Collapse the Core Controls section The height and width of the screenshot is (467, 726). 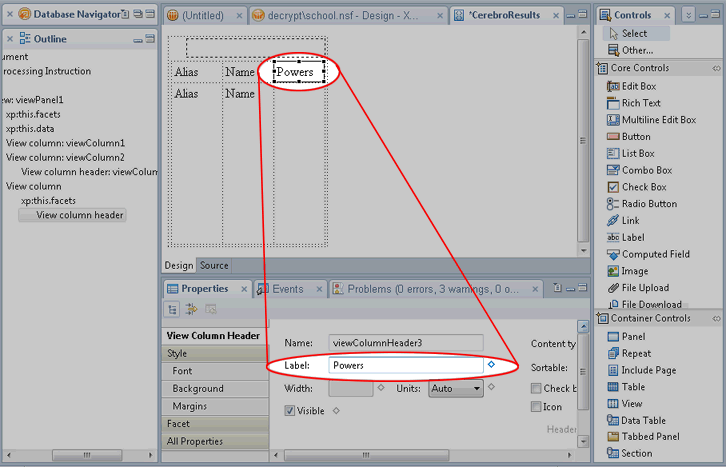pyautogui.click(x=716, y=68)
